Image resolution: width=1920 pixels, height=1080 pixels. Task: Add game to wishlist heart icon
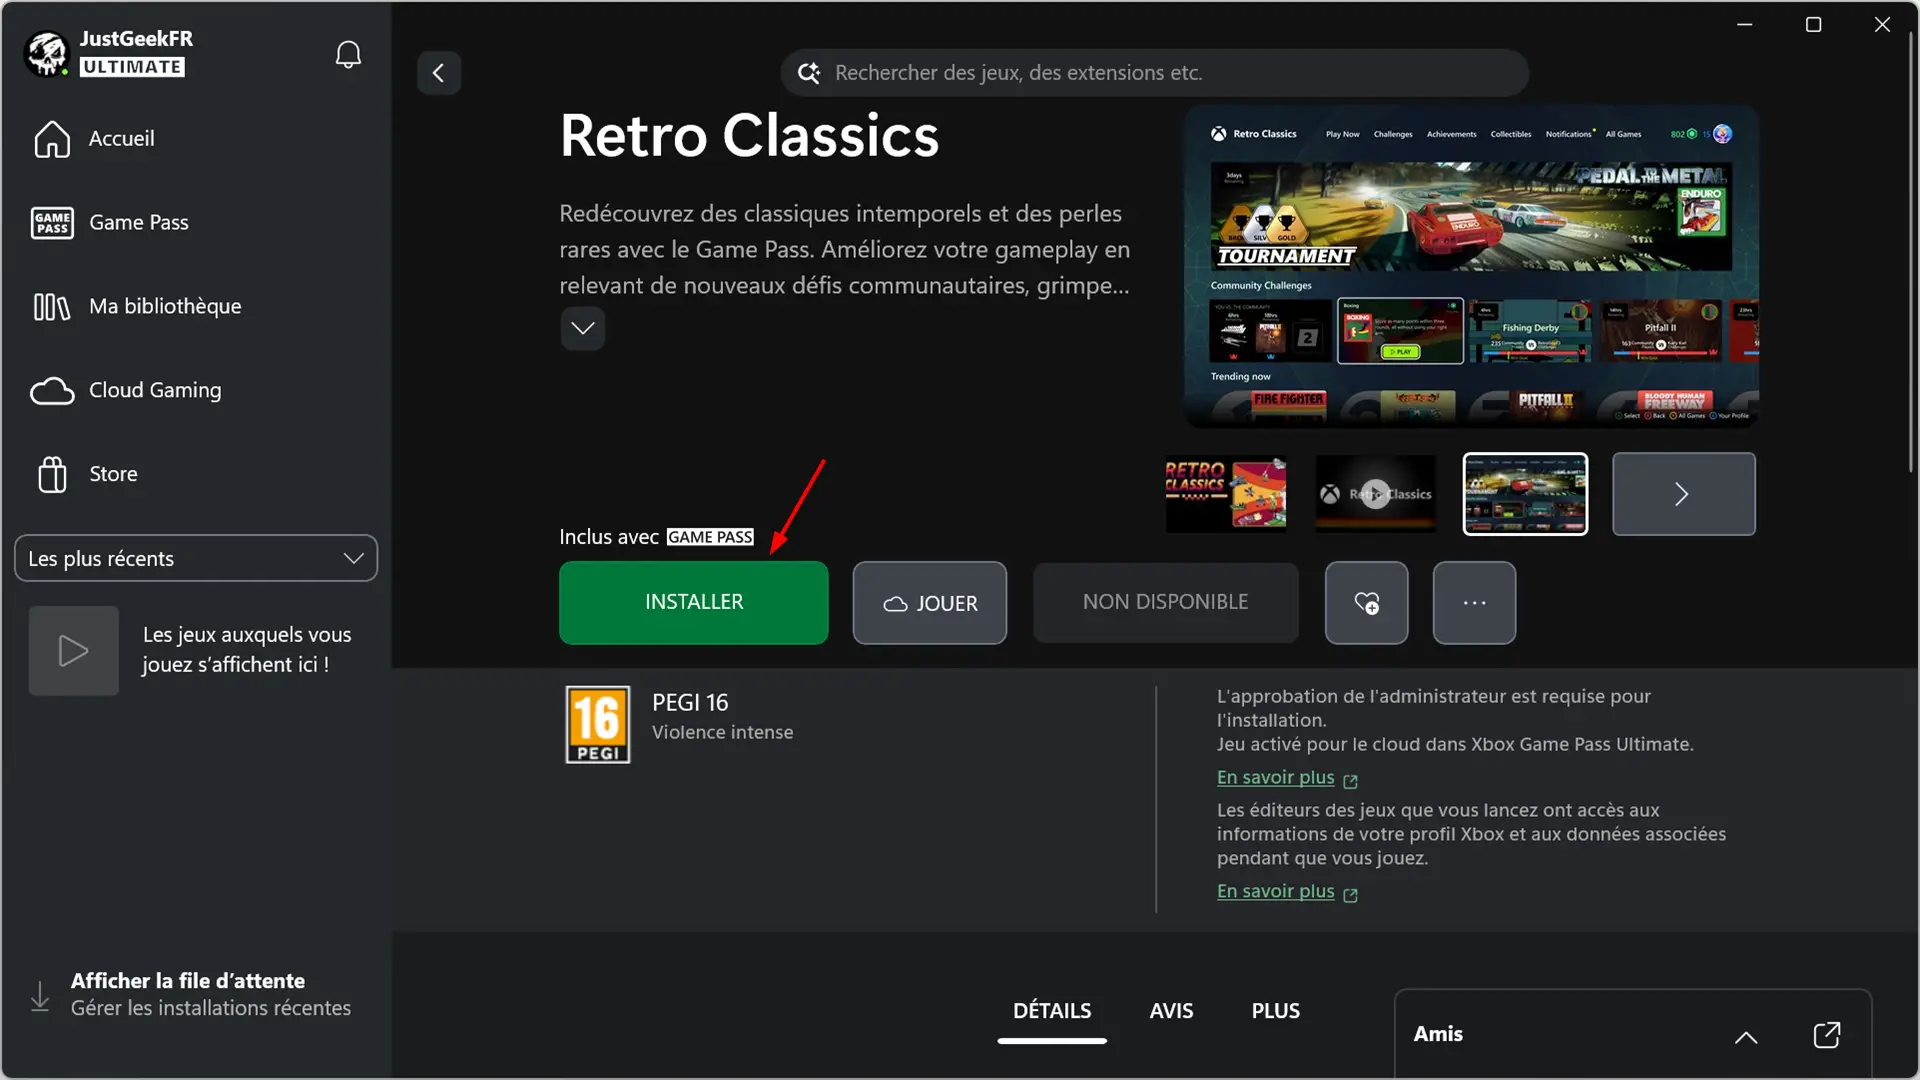(1366, 603)
